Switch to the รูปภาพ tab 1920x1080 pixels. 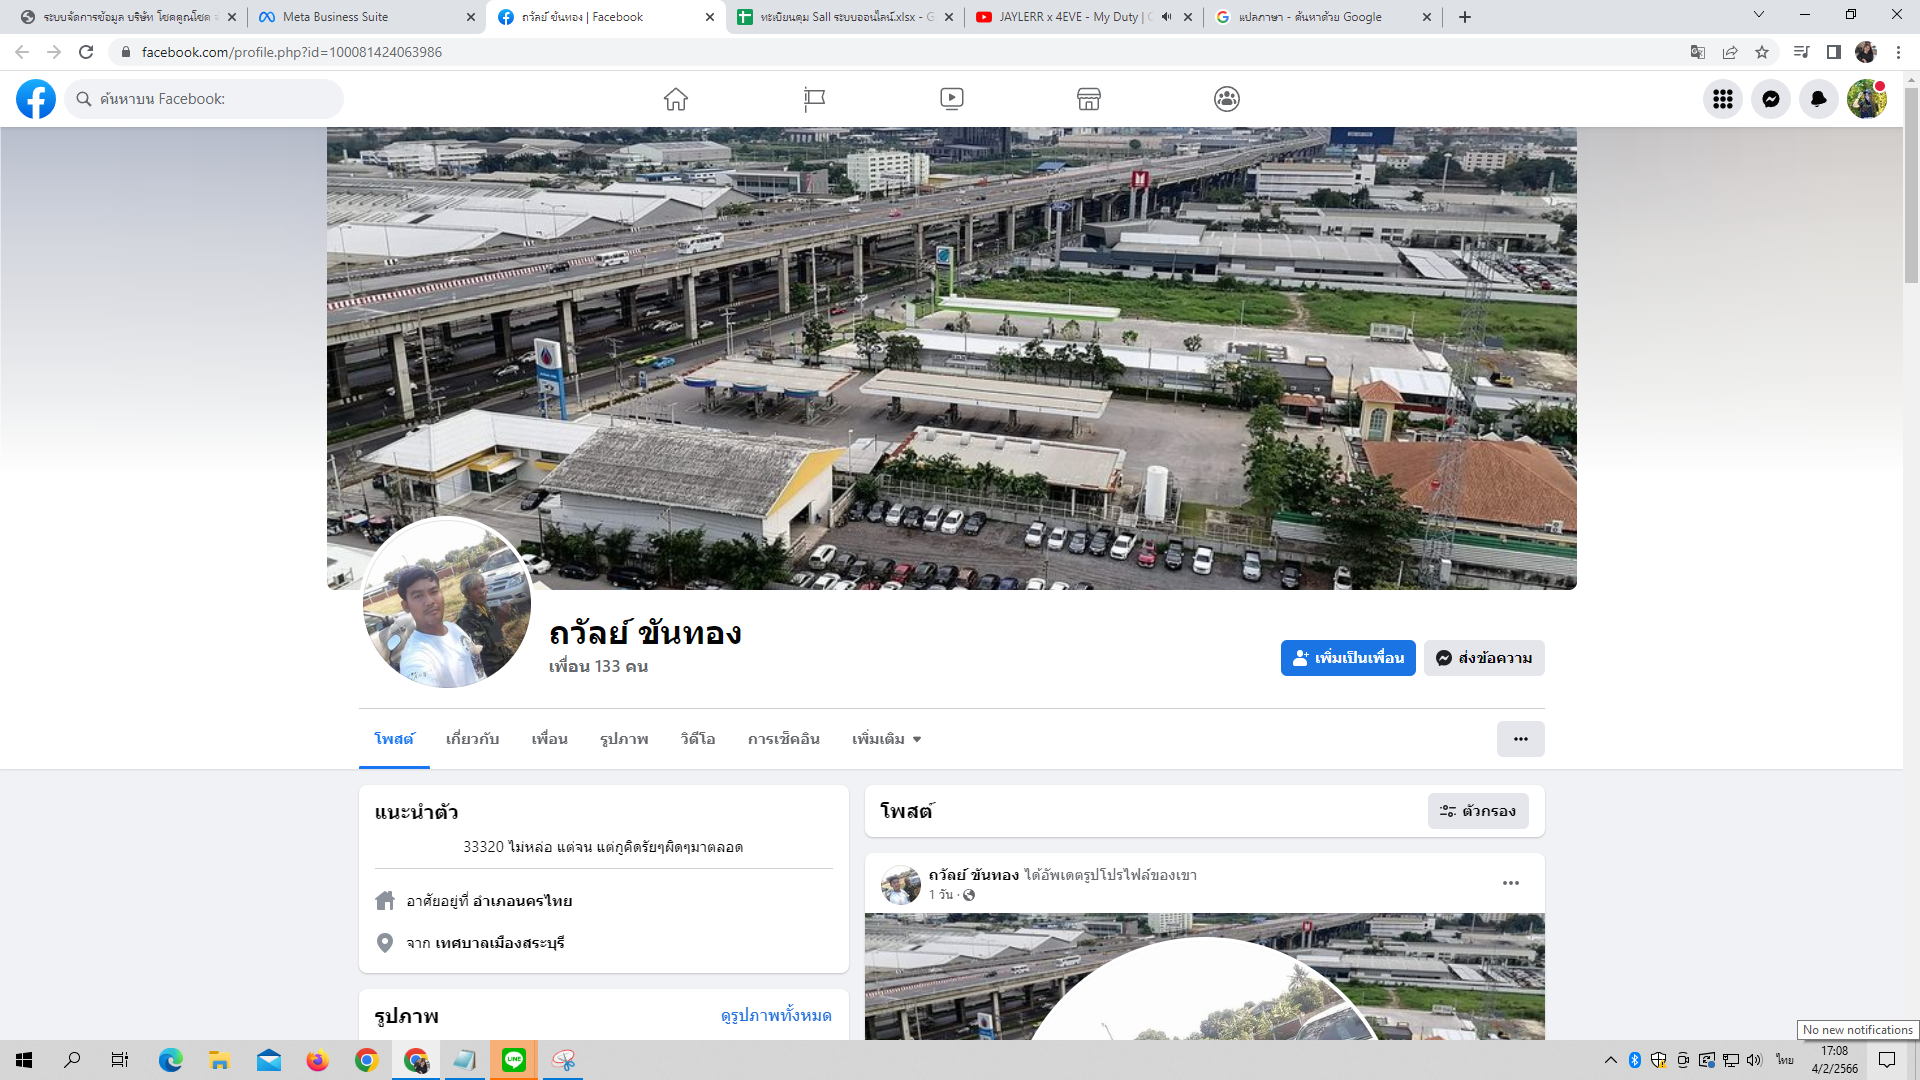(x=624, y=739)
